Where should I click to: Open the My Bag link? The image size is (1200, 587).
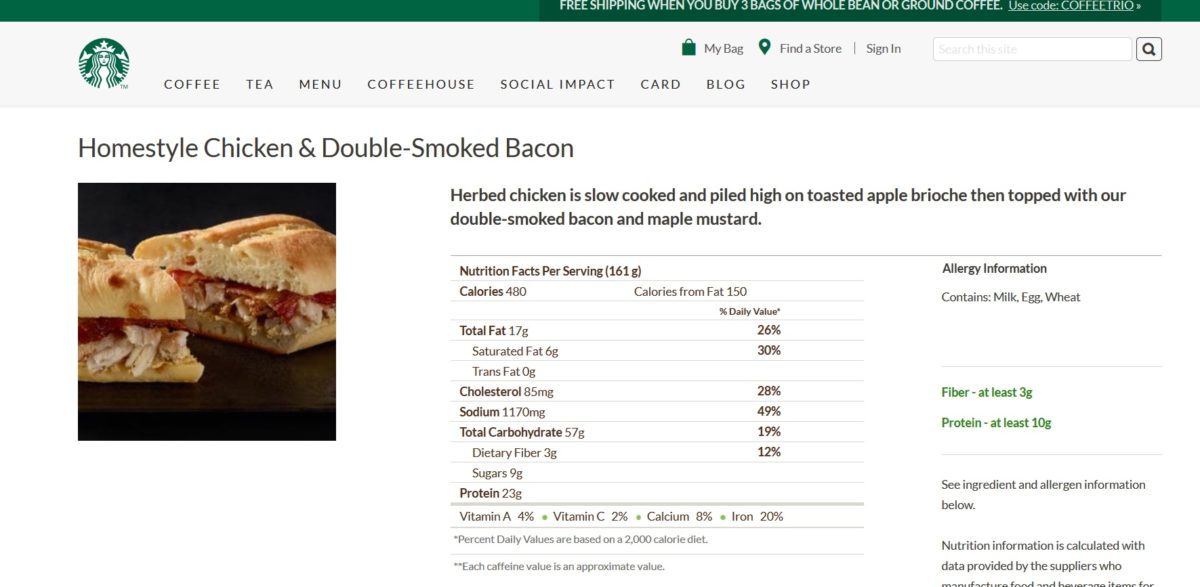724,48
